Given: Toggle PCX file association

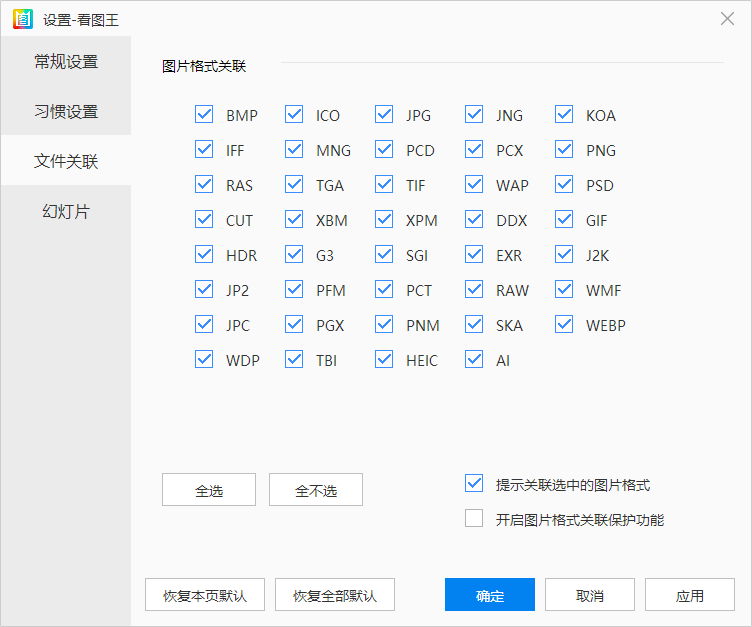Looking at the screenshot, I should 474,150.
